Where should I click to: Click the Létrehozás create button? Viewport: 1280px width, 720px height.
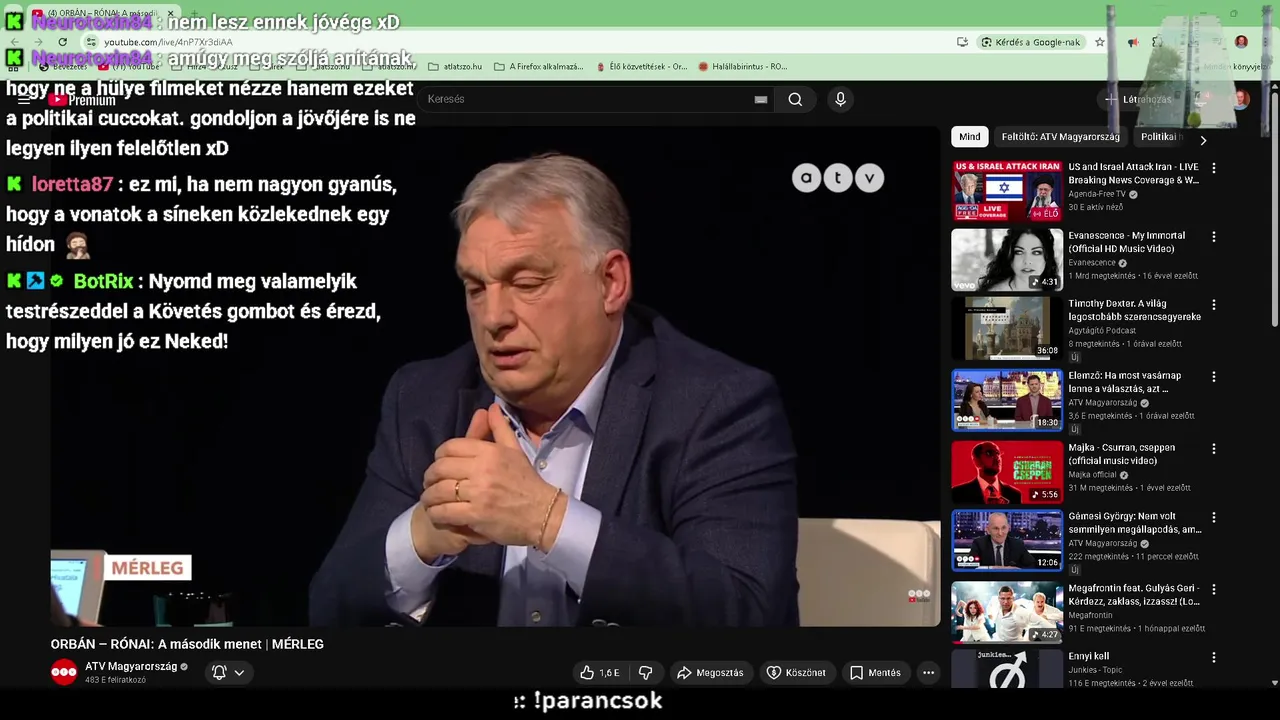coord(1138,99)
